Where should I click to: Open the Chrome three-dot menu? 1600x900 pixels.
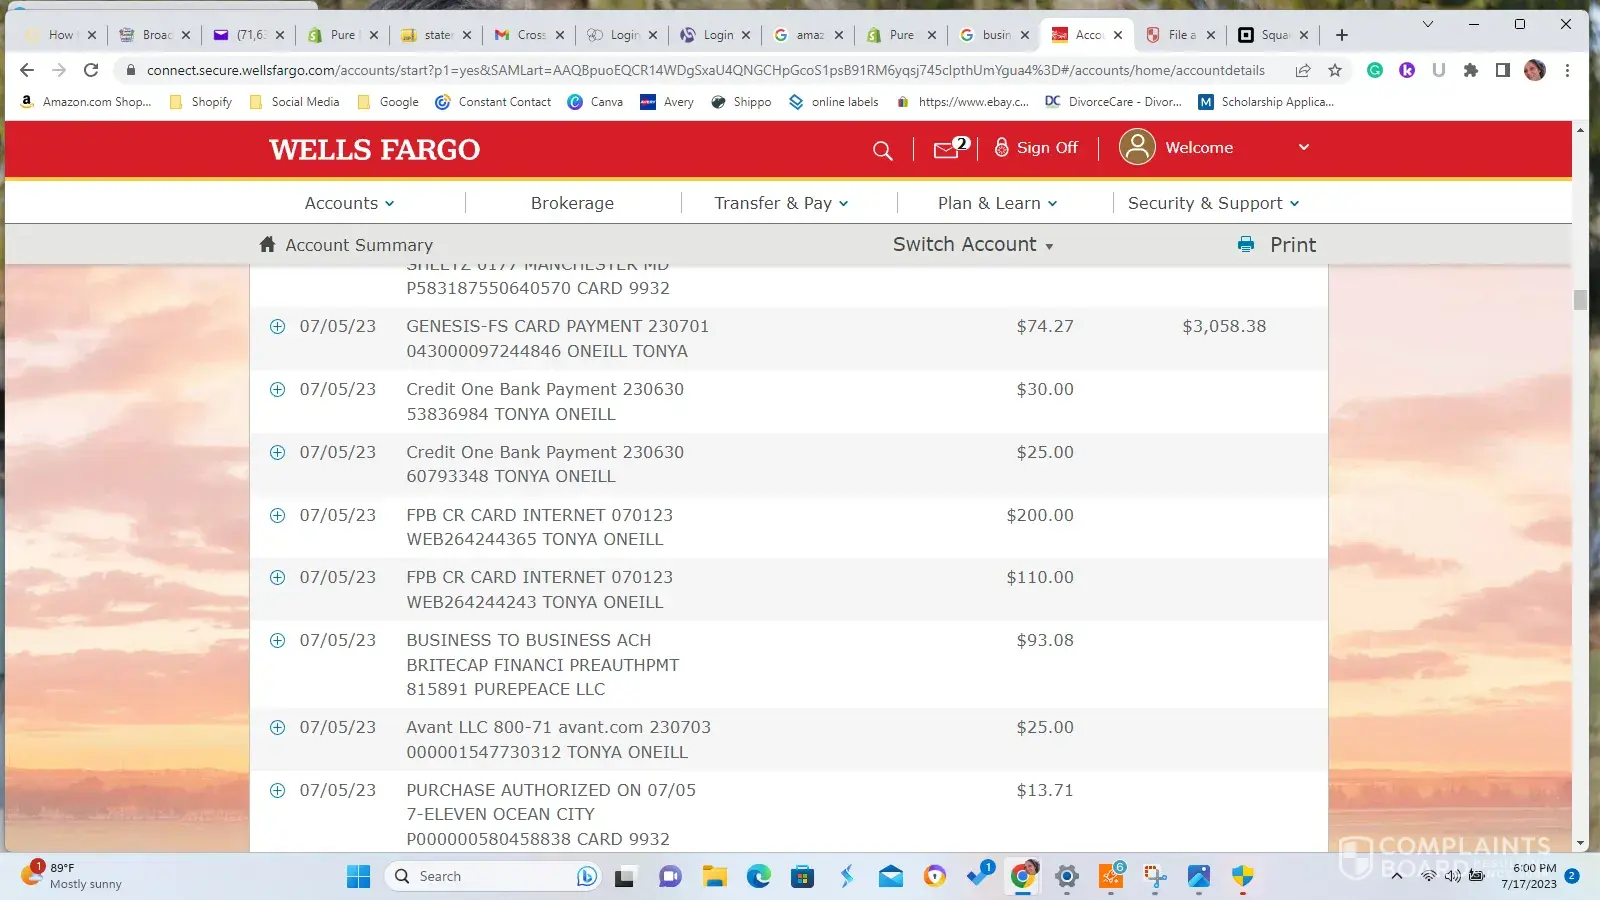click(x=1567, y=70)
